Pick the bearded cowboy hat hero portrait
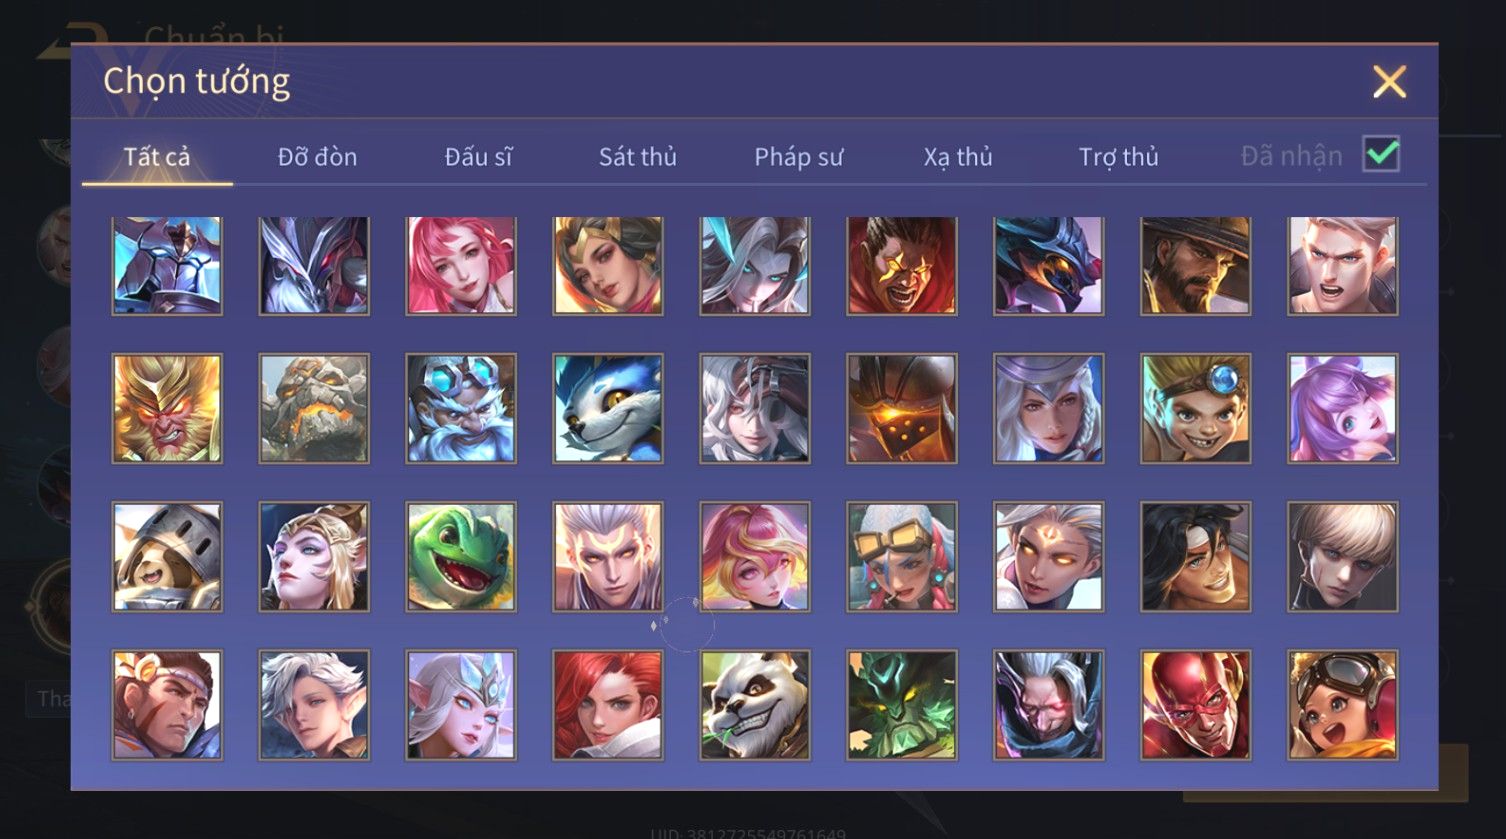Screen dimensions: 1506x839 [x=1196, y=266]
